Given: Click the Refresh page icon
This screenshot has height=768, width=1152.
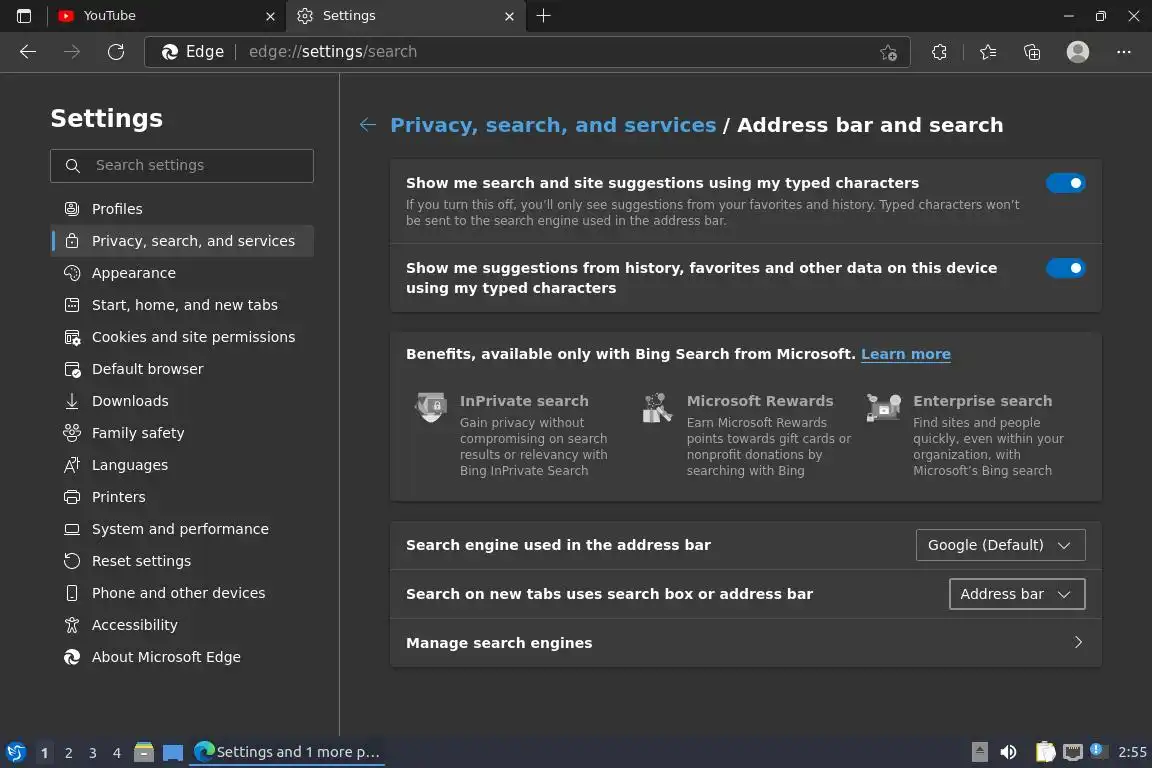Looking at the screenshot, I should (x=116, y=51).
